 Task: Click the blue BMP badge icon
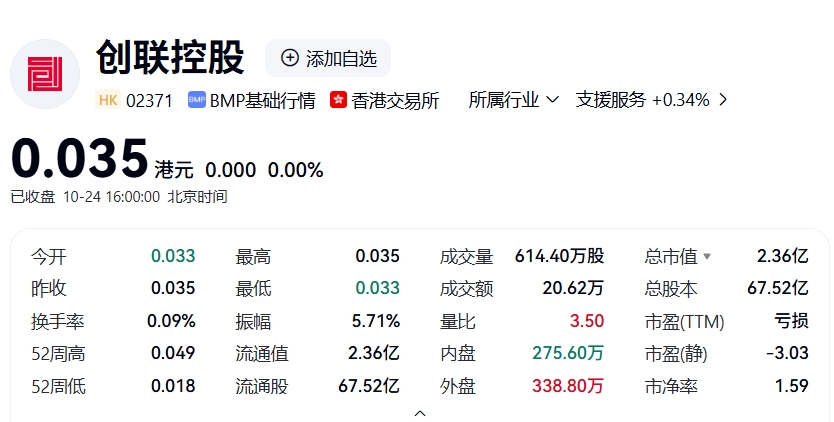click(196, 100)
